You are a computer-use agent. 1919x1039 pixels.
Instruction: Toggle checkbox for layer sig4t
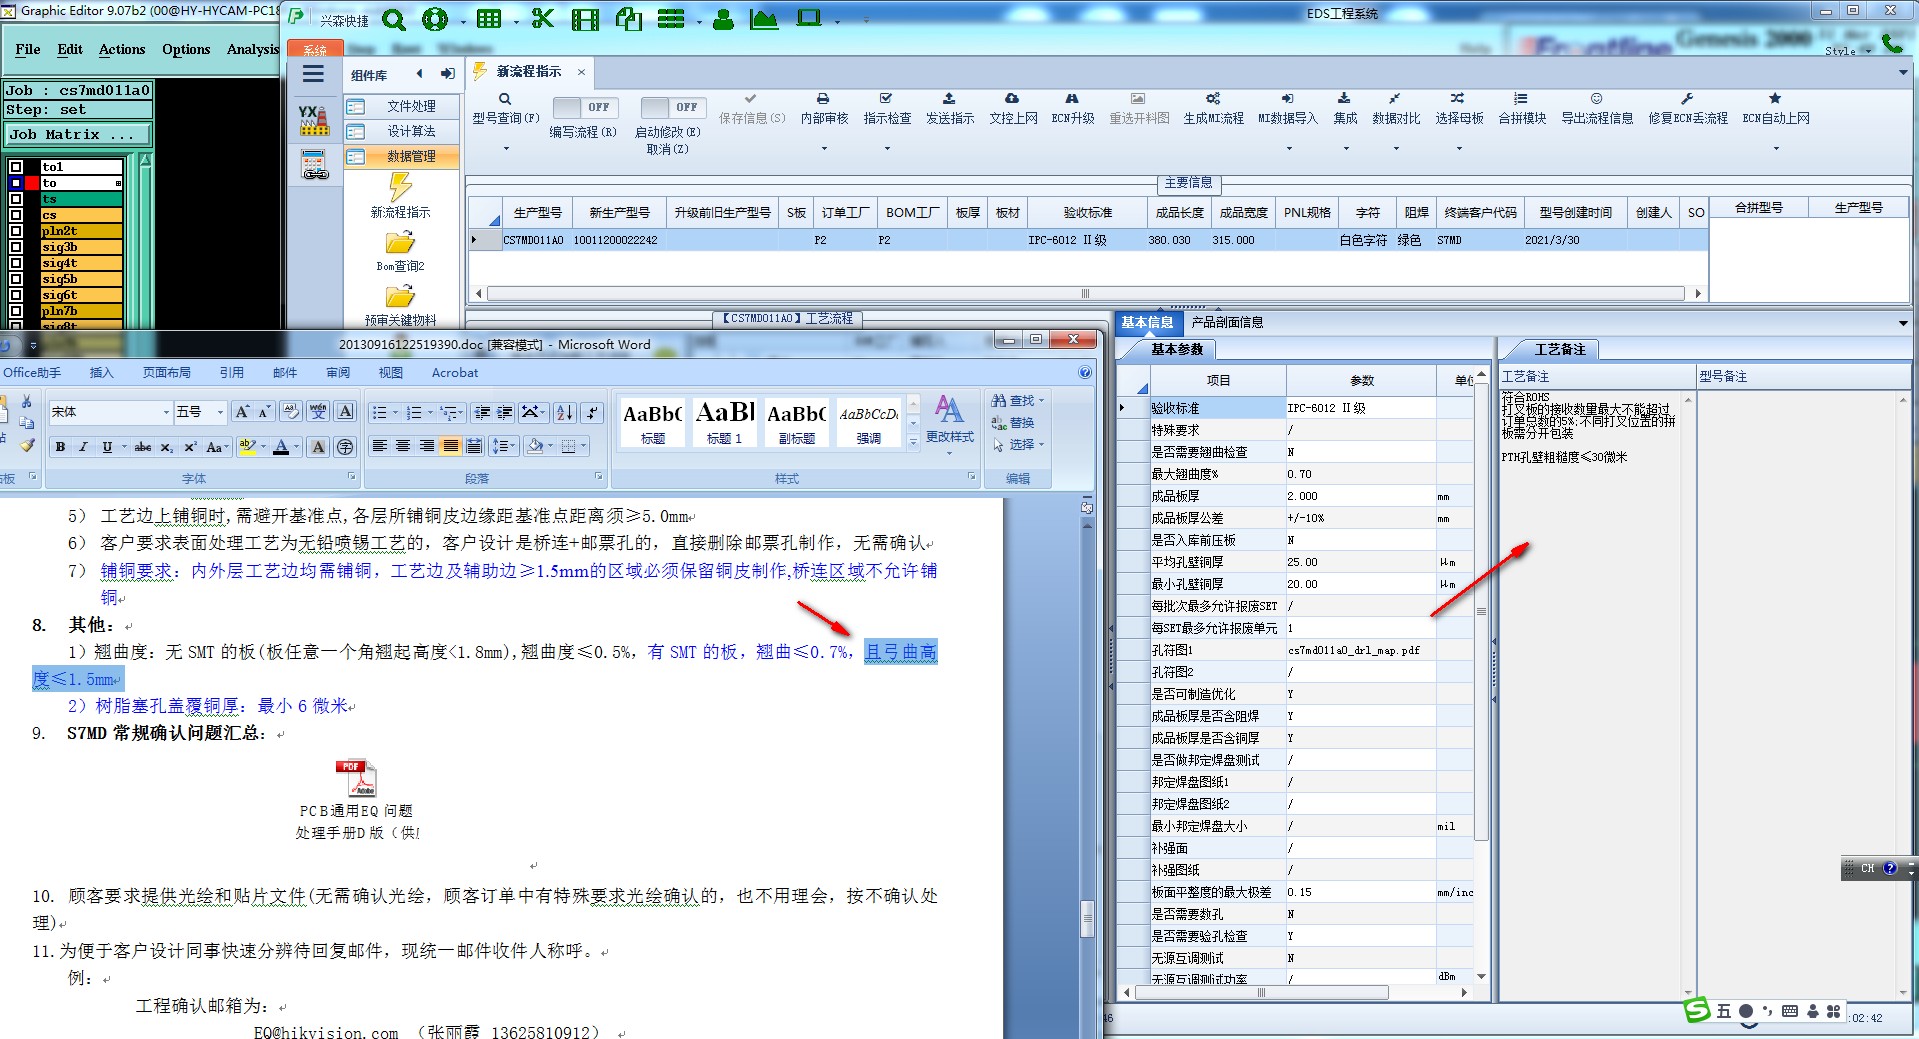tap(16, 263)
